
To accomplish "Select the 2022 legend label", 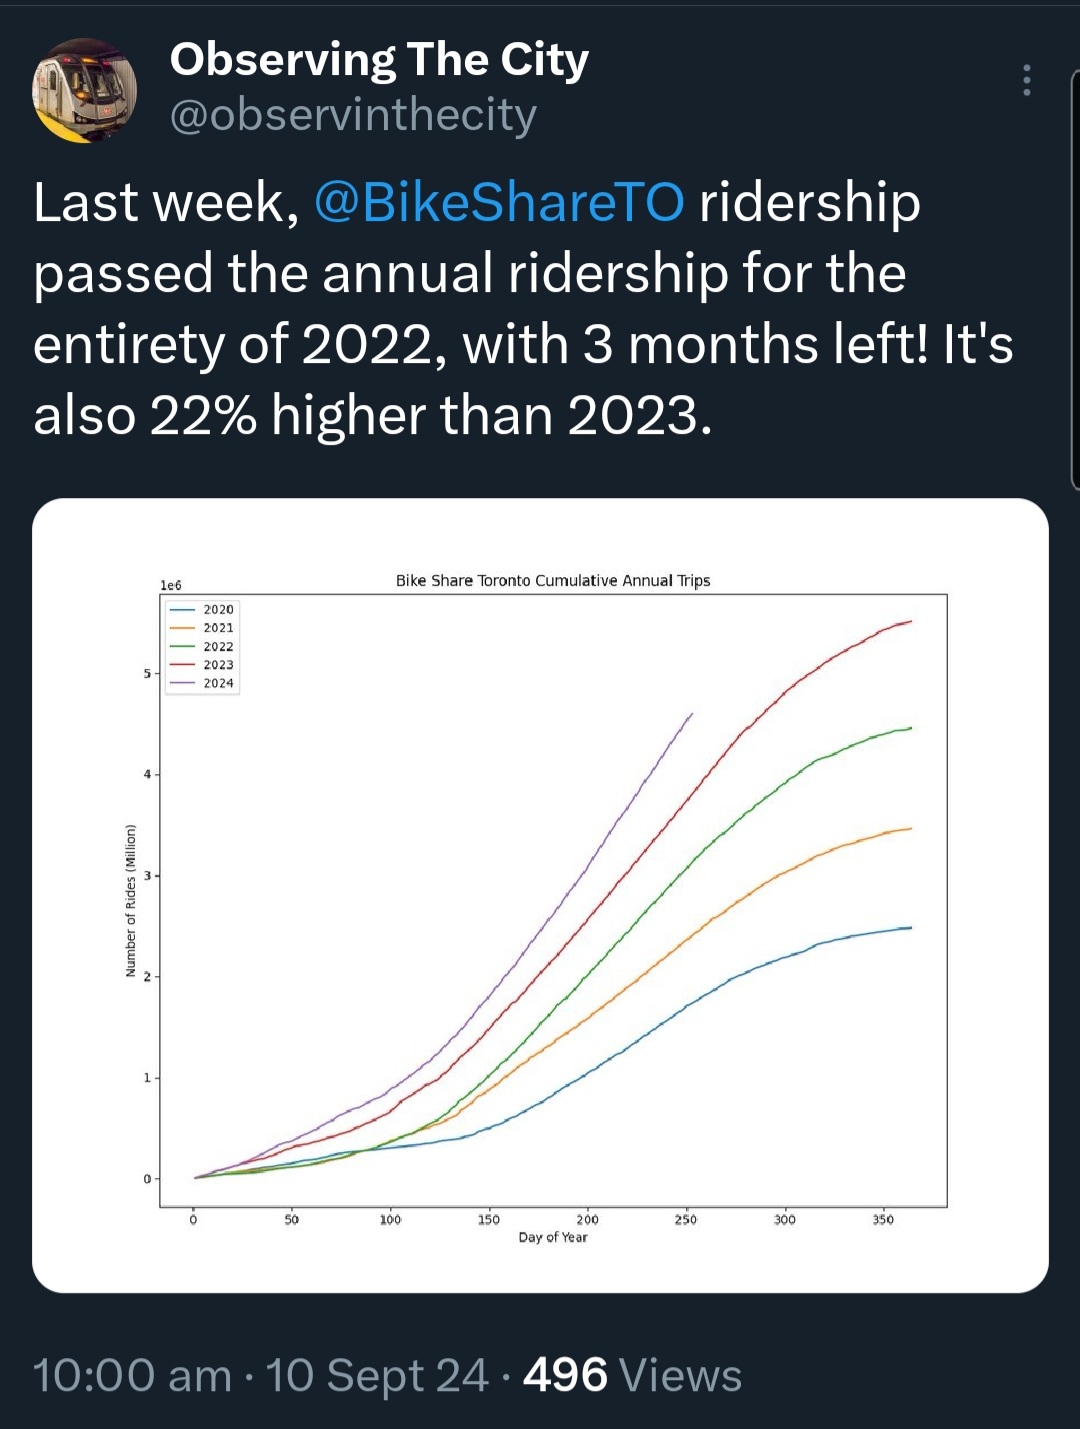I will (x=218, y=647).
